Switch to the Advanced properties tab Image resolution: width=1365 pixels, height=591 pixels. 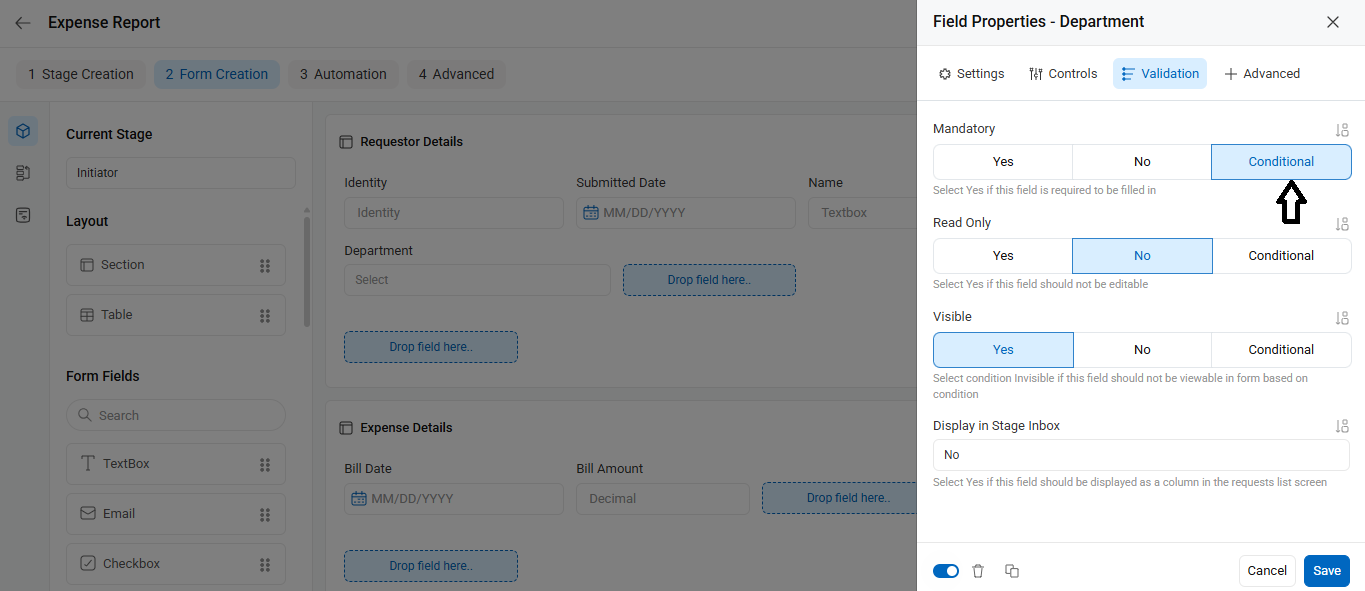tap(1262, 74)
